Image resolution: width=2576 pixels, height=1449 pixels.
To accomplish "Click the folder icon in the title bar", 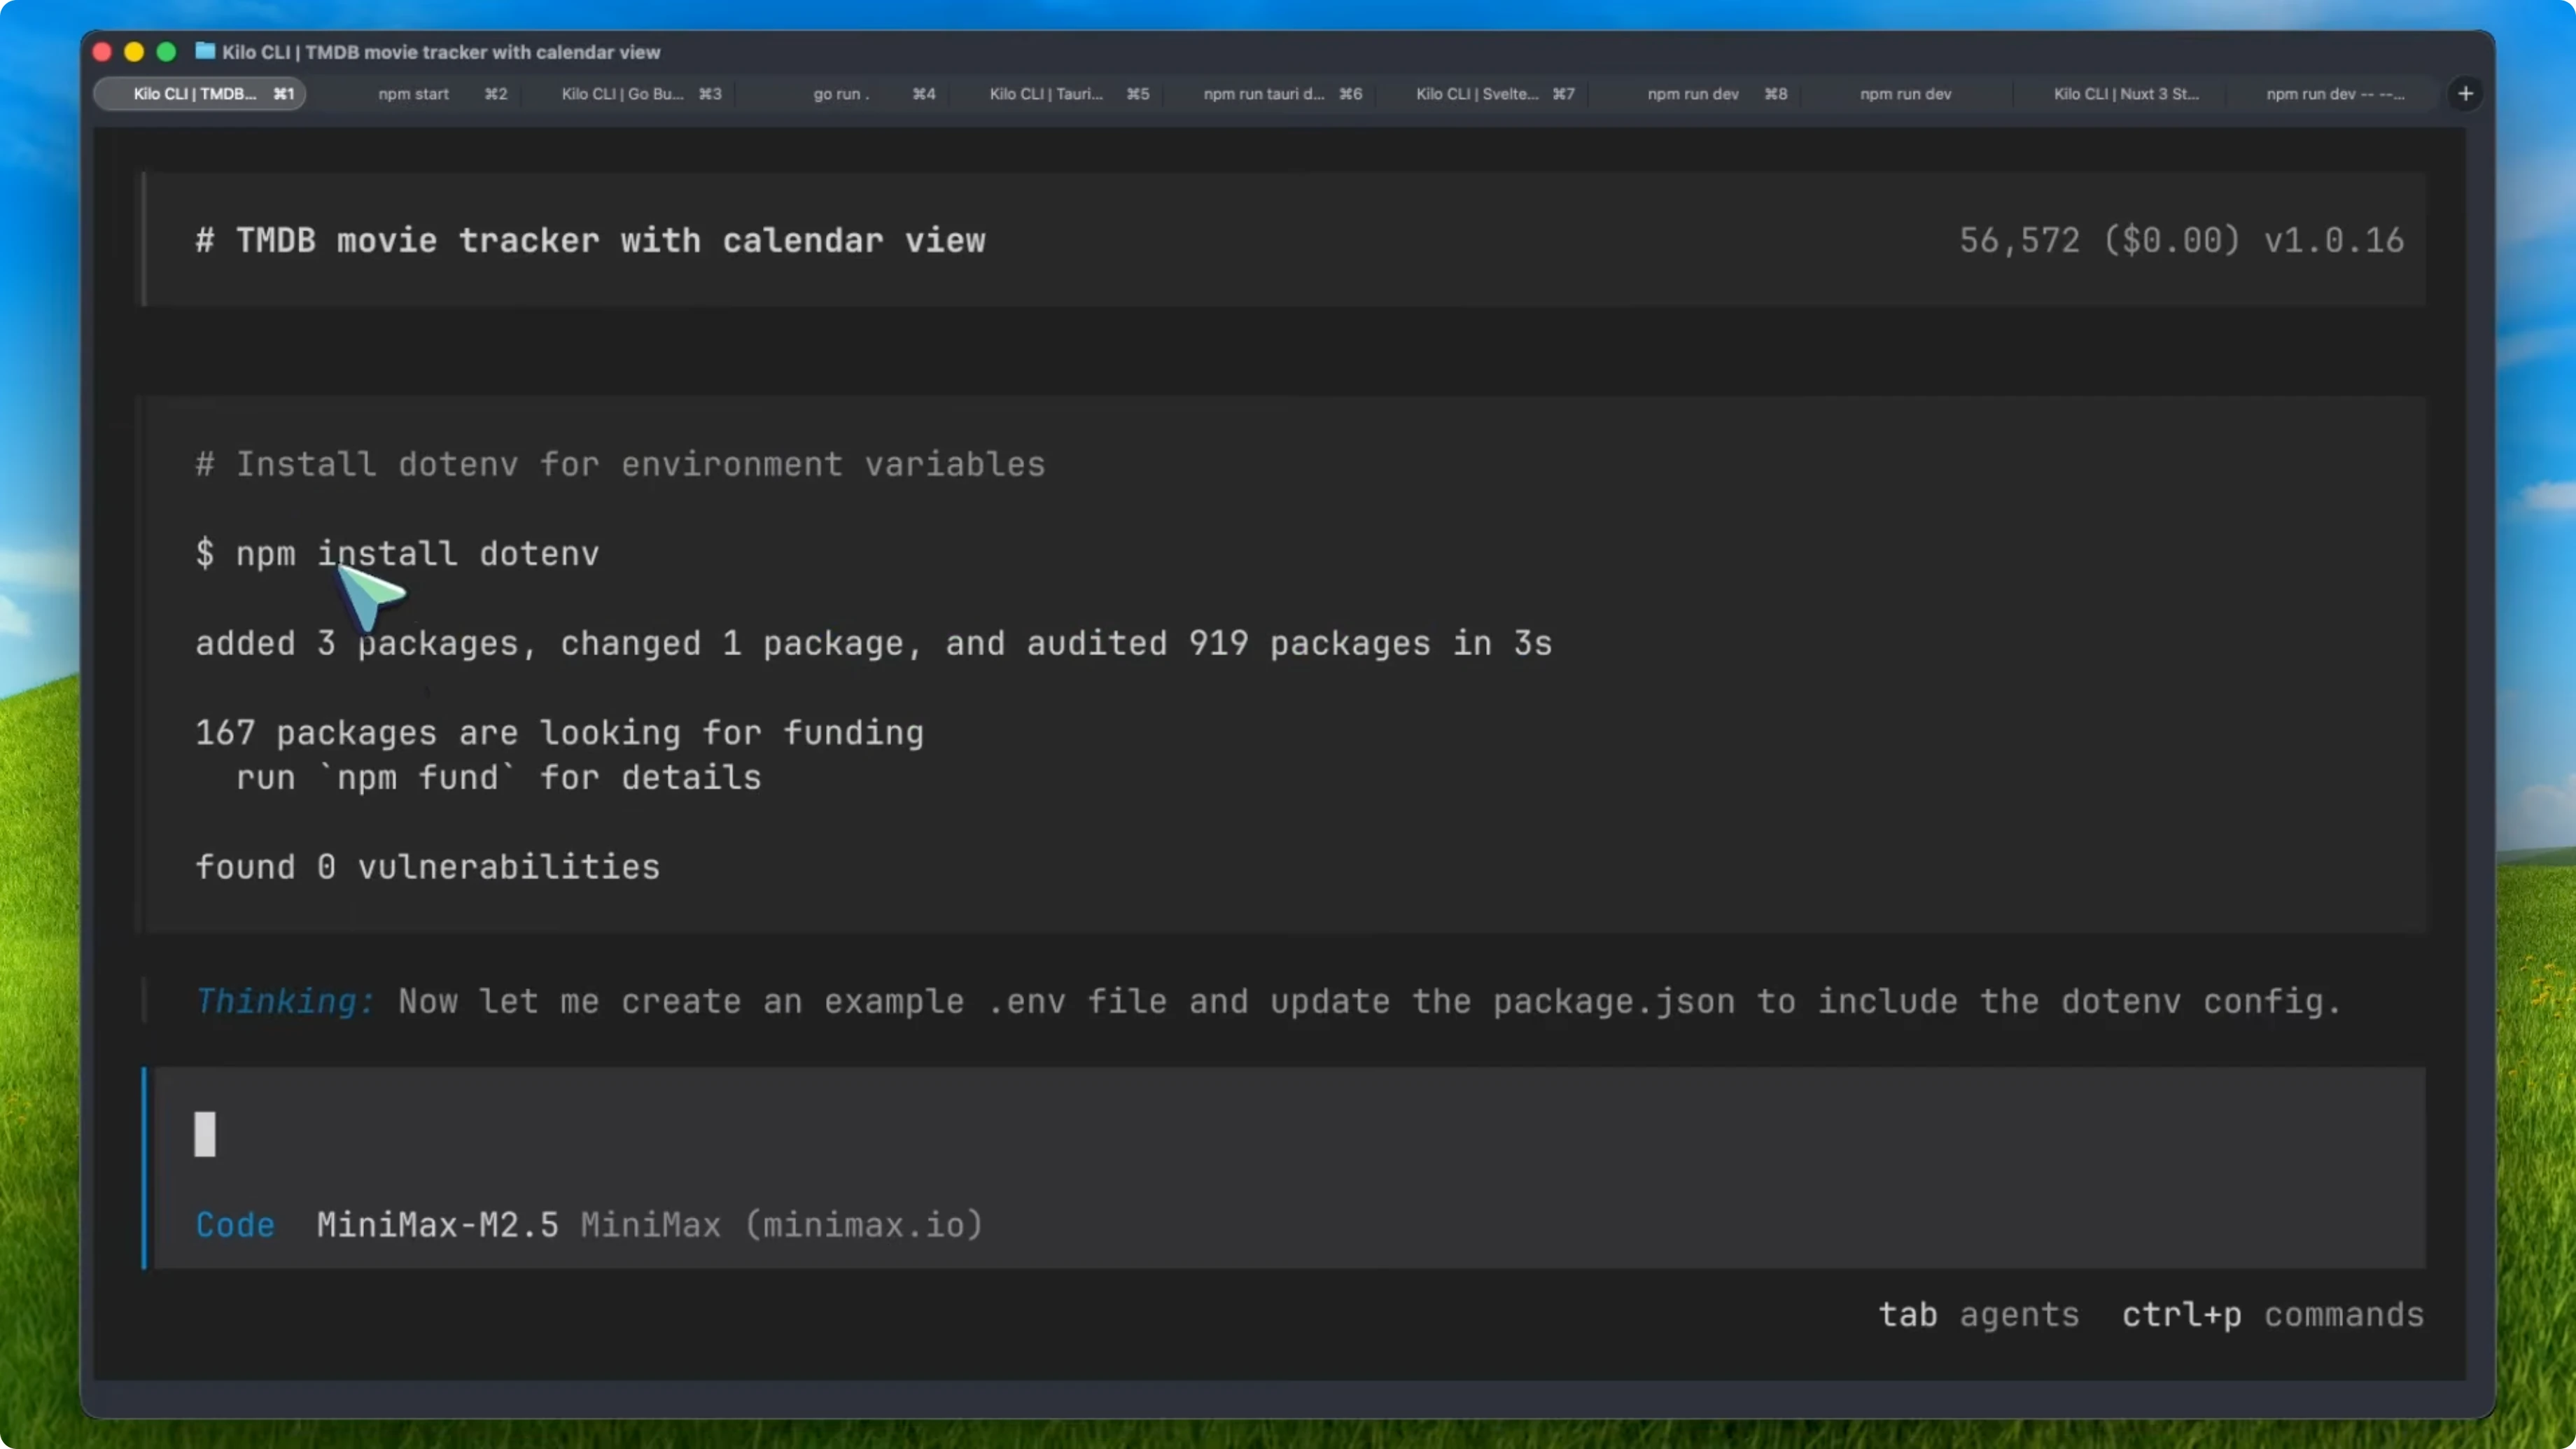I will click(204, 52).
